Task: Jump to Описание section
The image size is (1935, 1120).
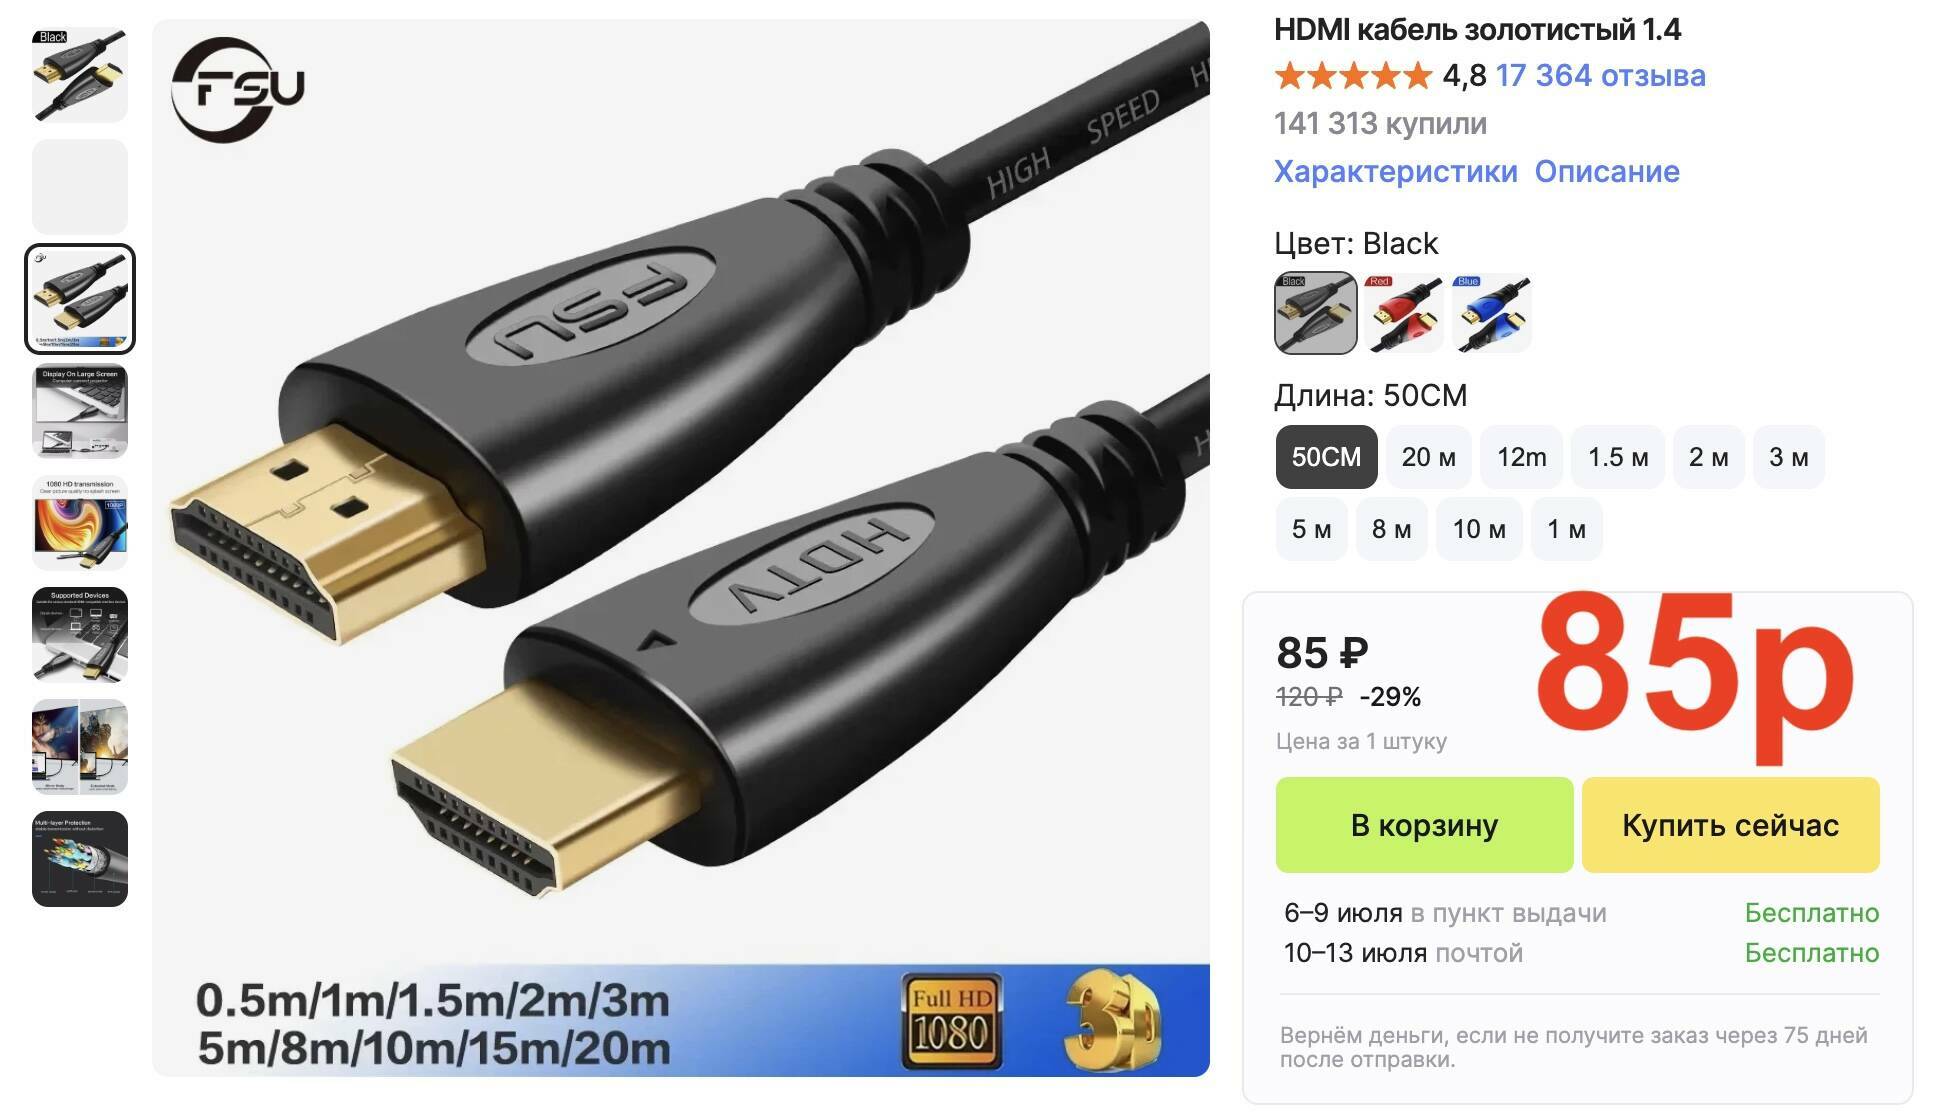Action: coord(1607,171)
